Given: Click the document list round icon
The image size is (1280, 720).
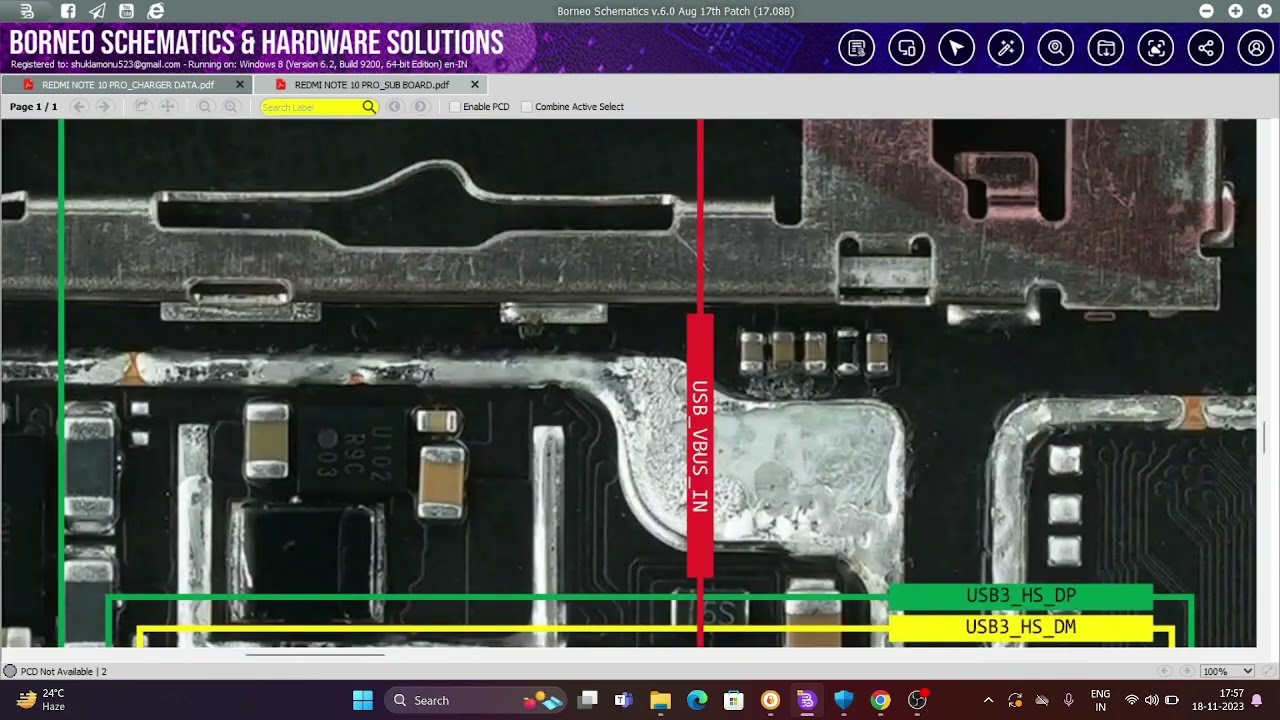Looking at the screenshot, I should point(857,48).
